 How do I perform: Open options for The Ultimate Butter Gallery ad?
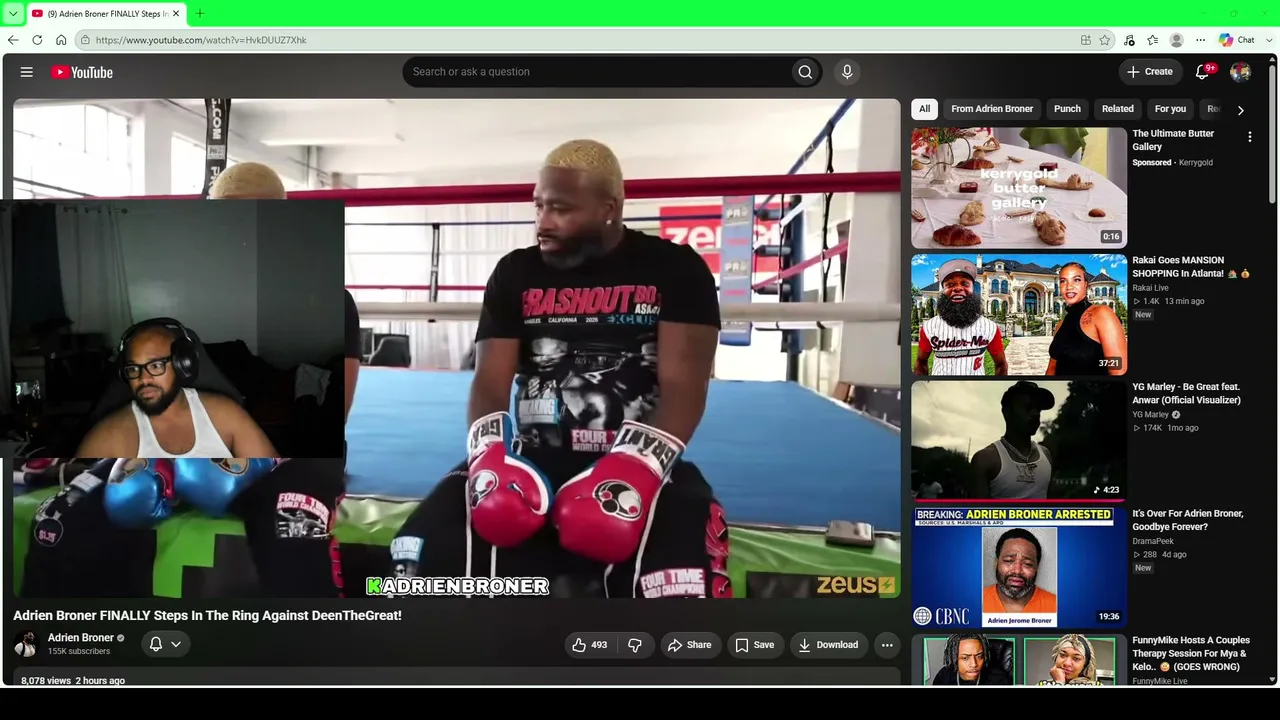pos(1249,137)
